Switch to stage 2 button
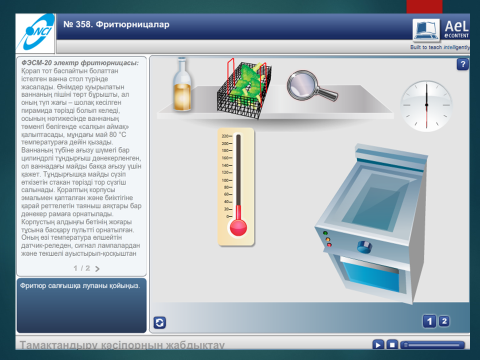 click(x=444, y=321)
